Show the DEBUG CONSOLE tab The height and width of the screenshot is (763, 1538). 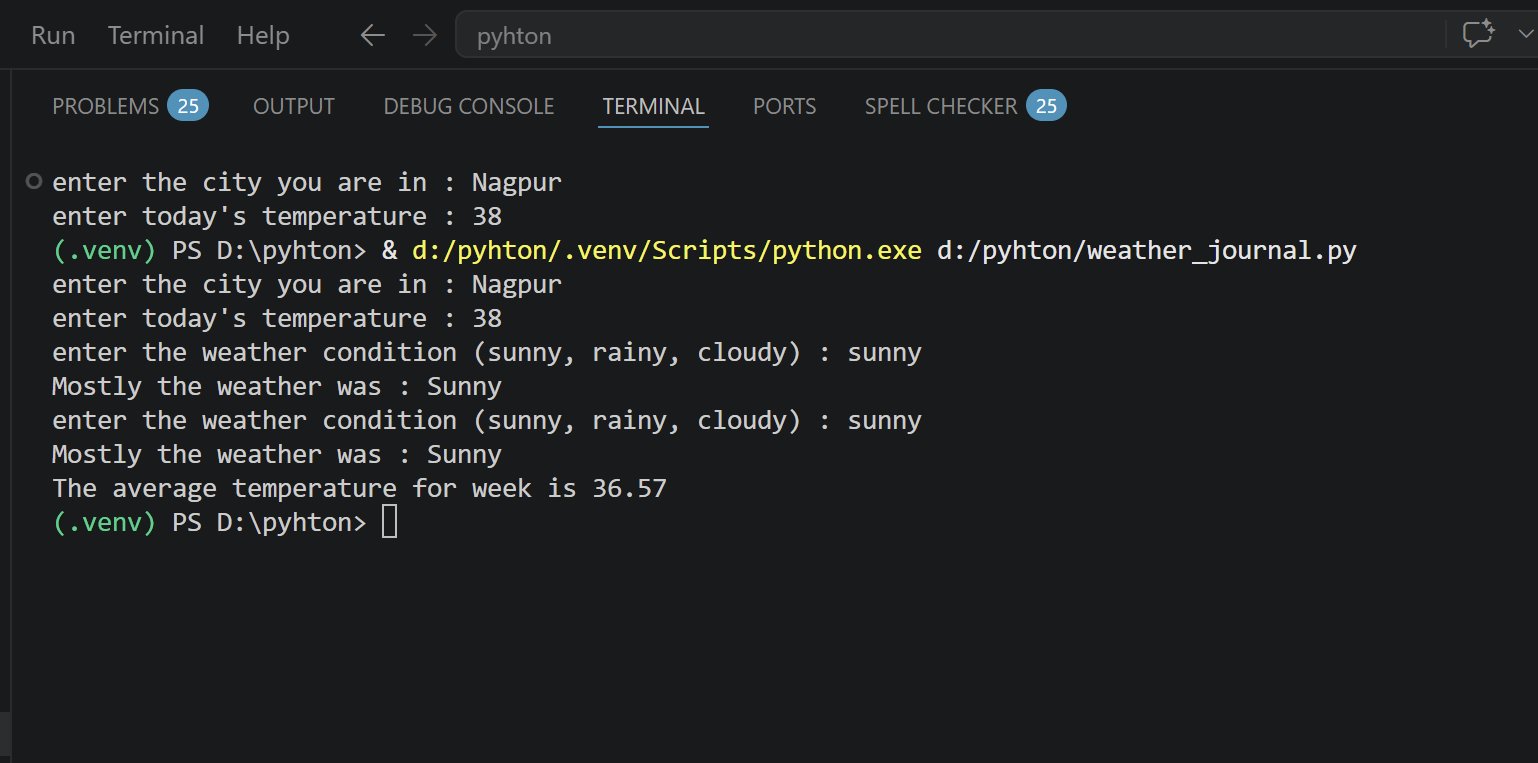pos(468,106)
